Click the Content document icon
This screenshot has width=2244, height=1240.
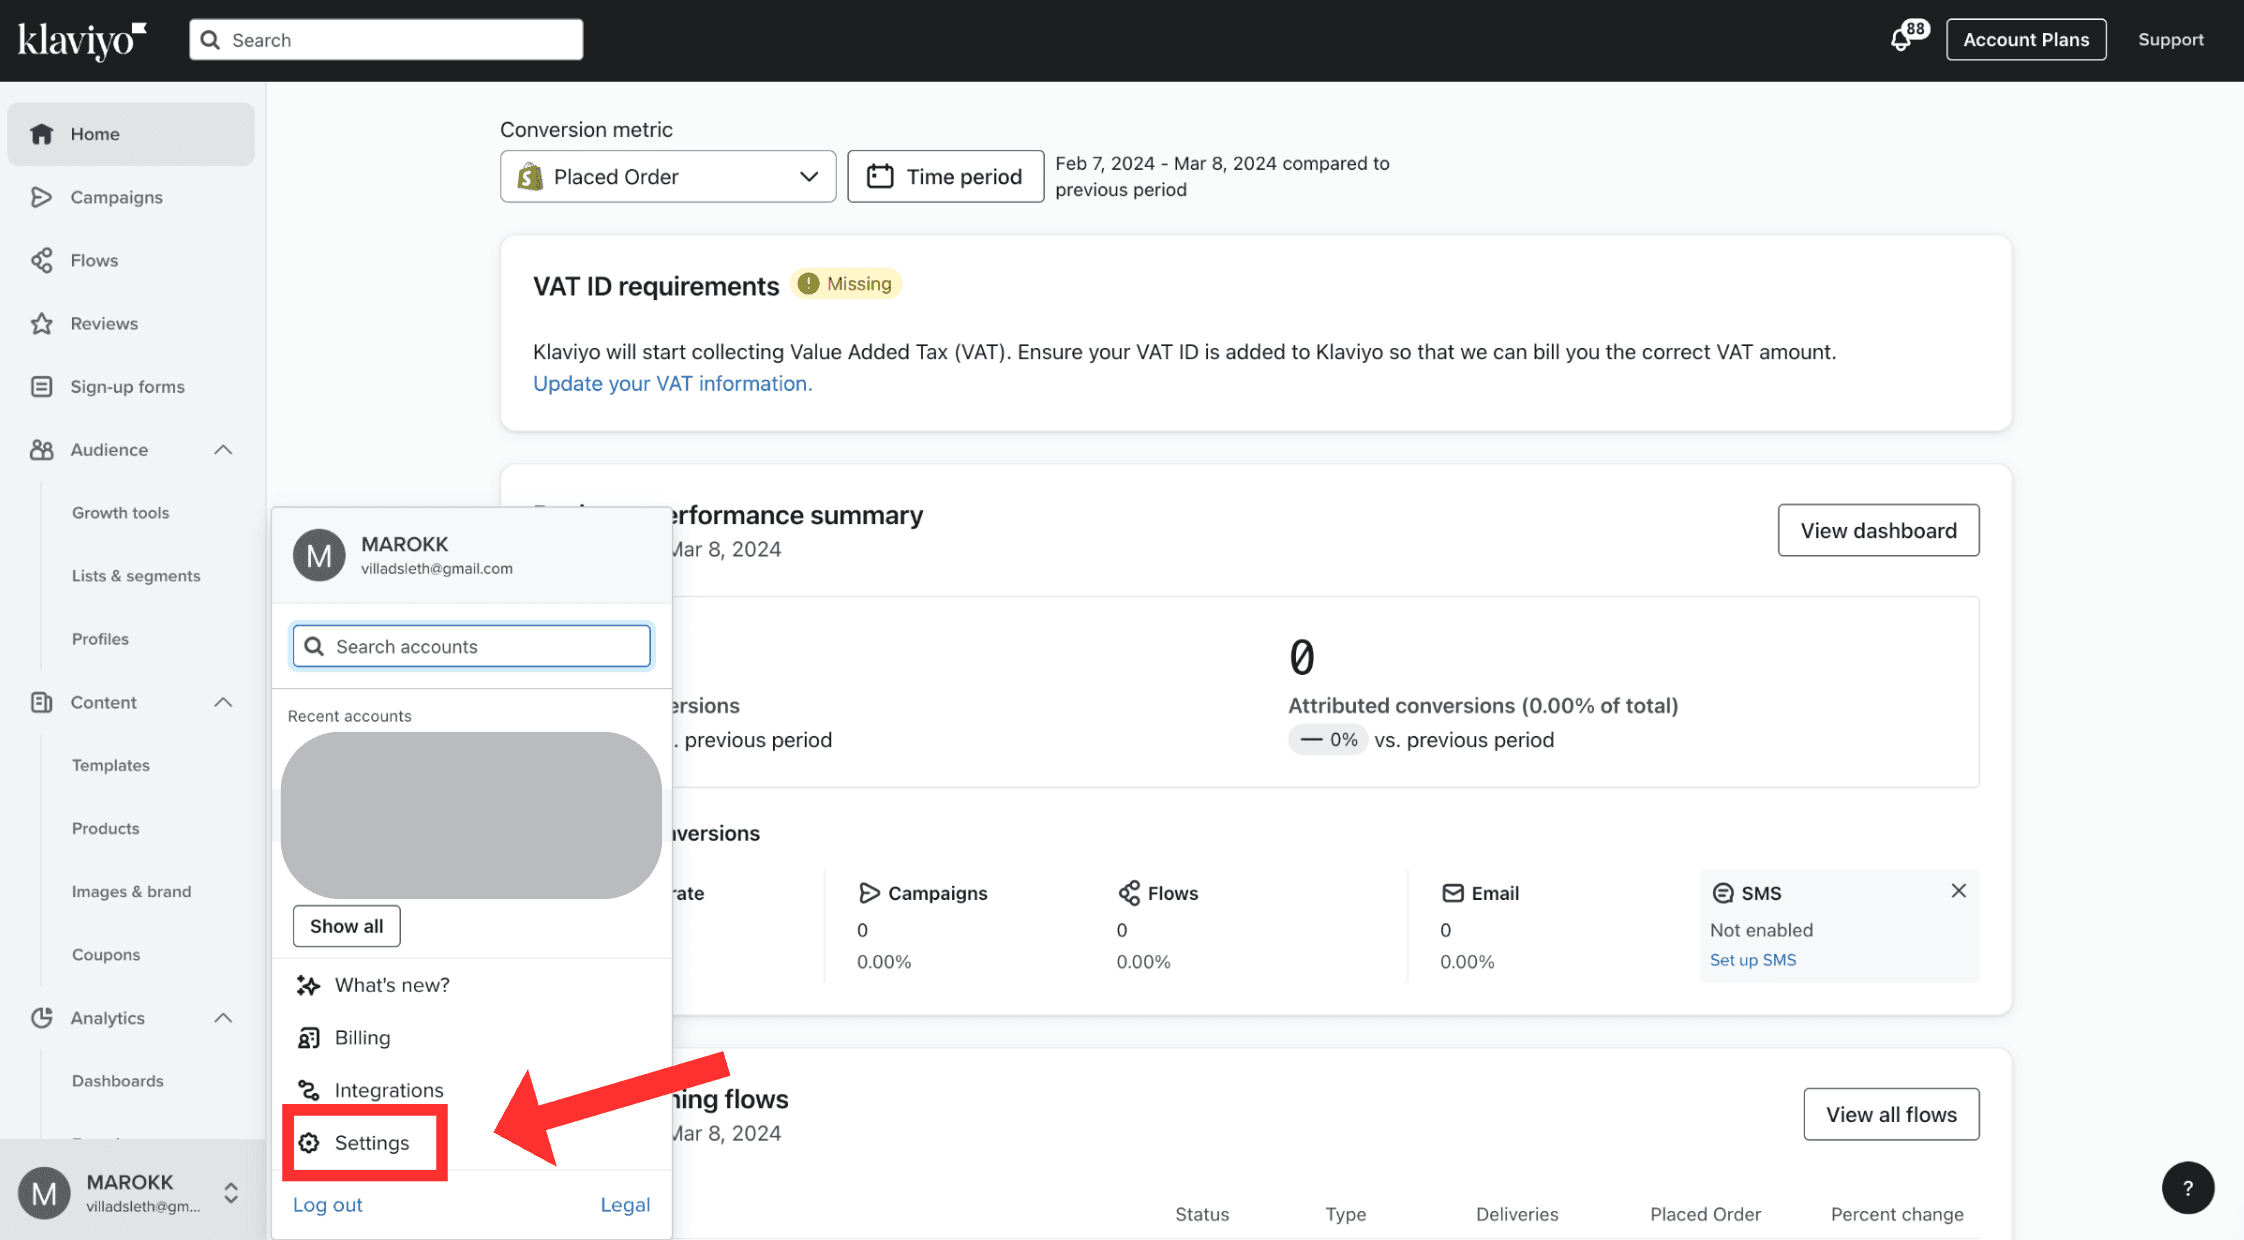click(x=41, y=702)
